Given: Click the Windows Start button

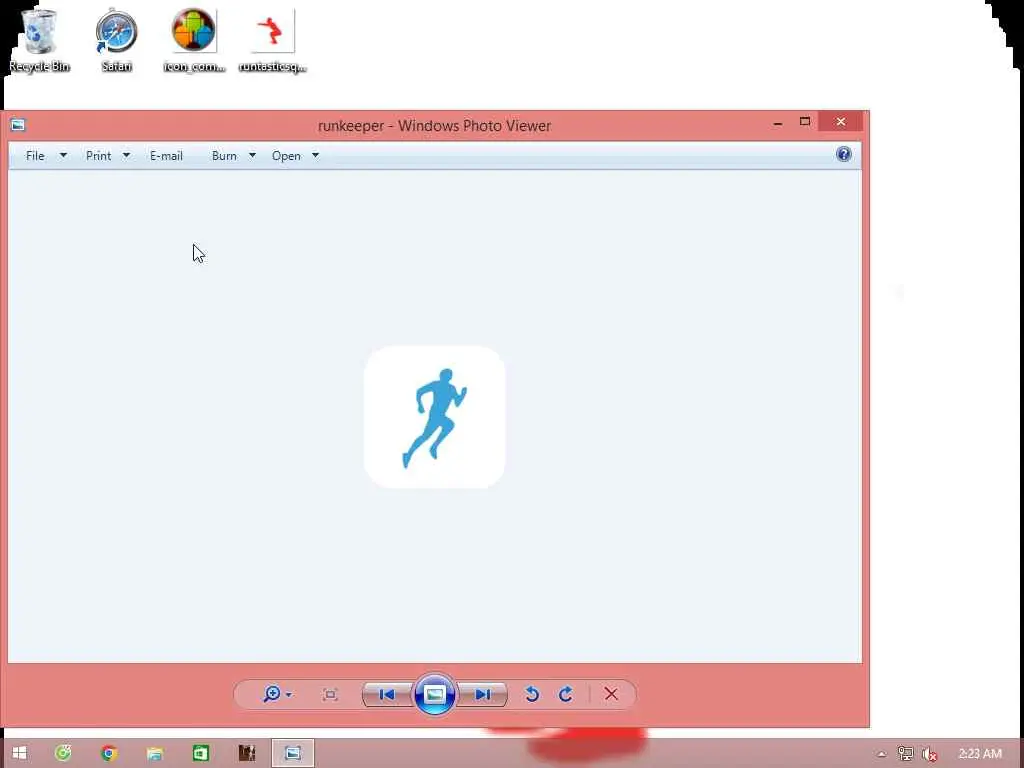Looking at the screenshot, I should pyautogui.click(x=20, y=753).
